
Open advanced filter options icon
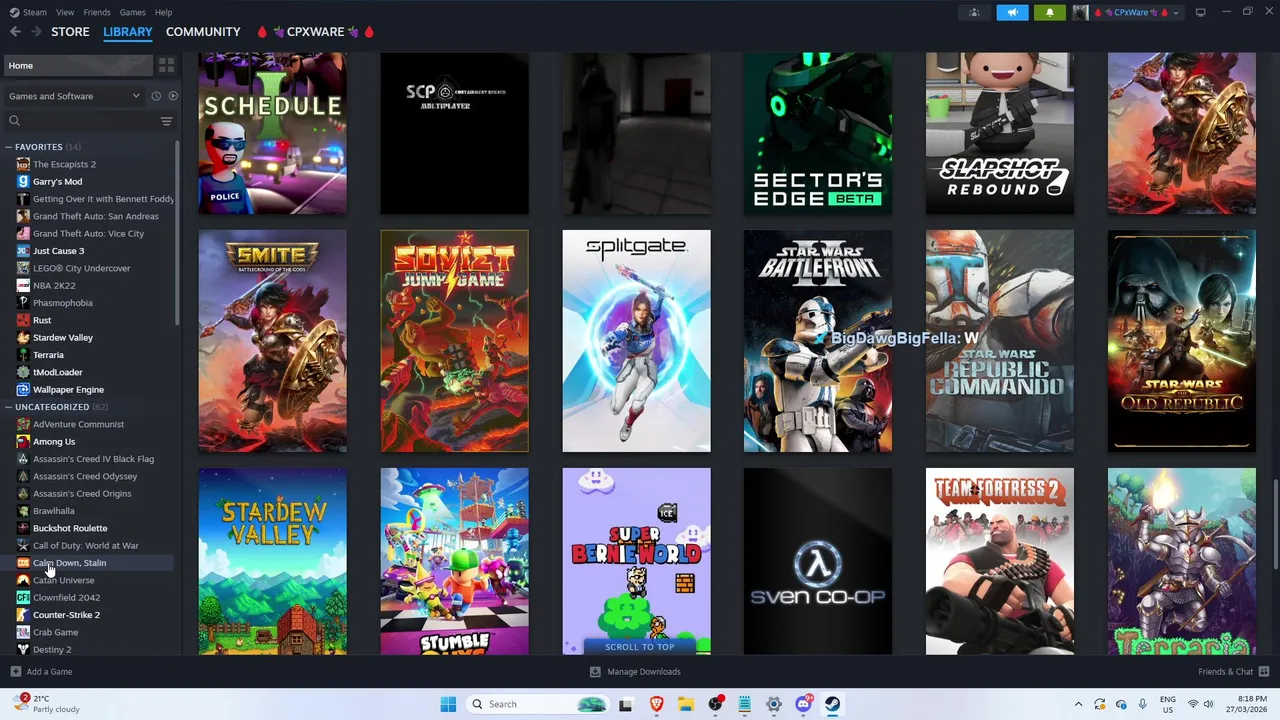point(166,121)
